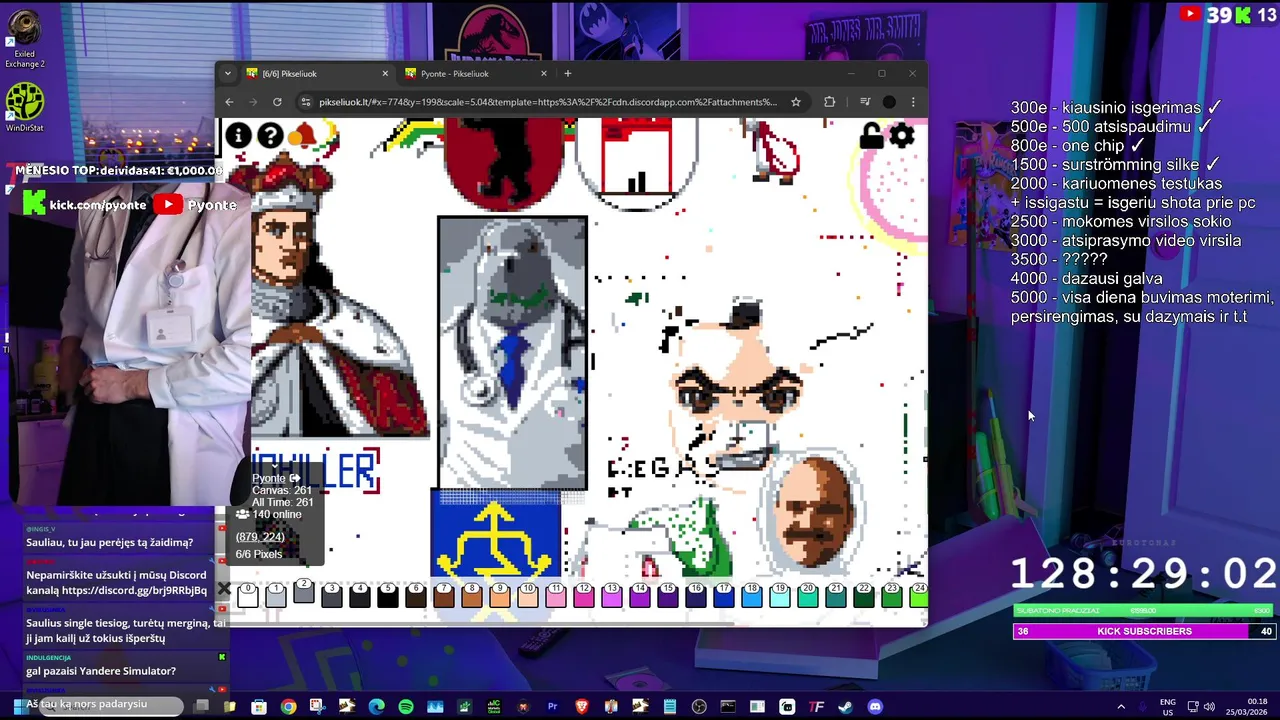This screenshot has height=720, width=1280.
Task: Open the Chrome three-dot menu
Action: (913, 102)
